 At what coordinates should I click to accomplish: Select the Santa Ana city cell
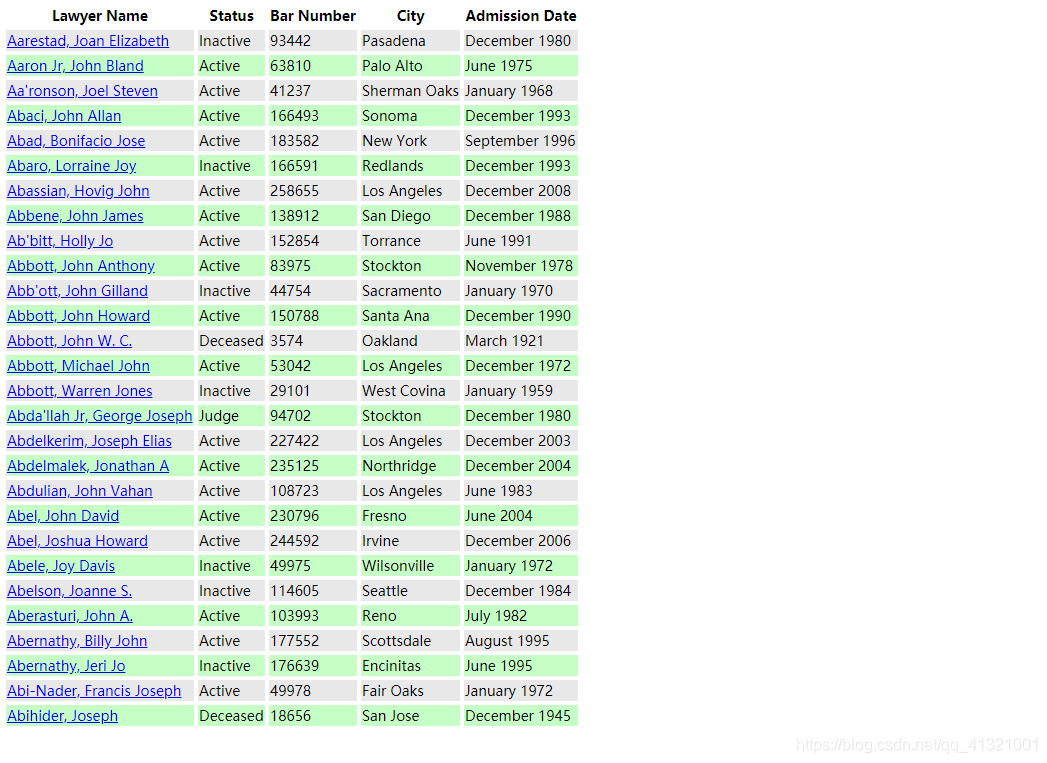pyautogui.click(x=410, y=316)
